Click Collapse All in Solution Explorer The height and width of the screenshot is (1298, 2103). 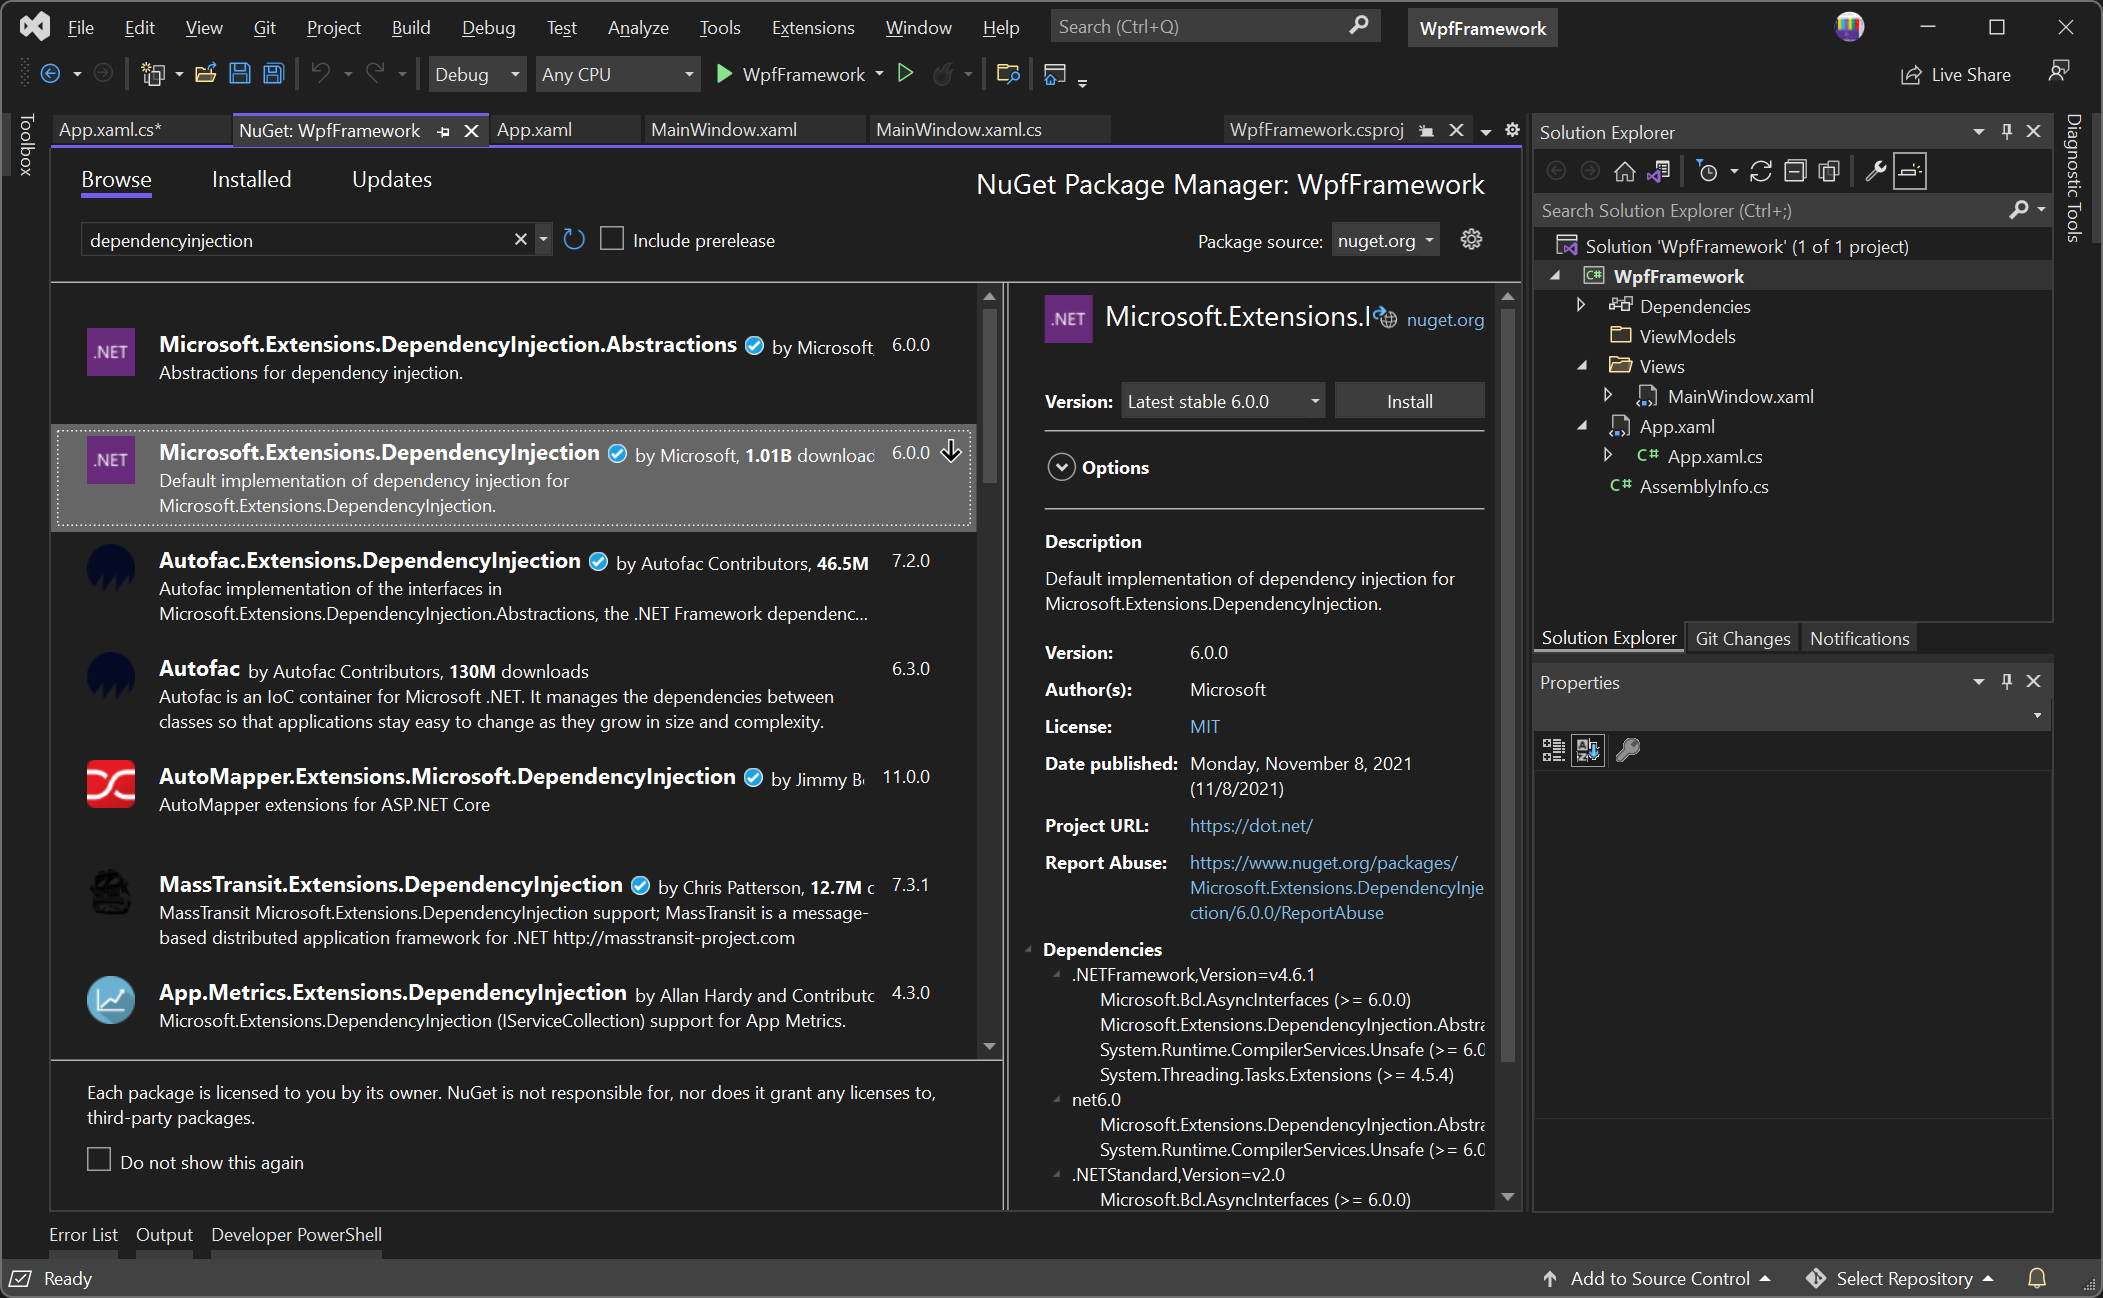click(1795, 172)
